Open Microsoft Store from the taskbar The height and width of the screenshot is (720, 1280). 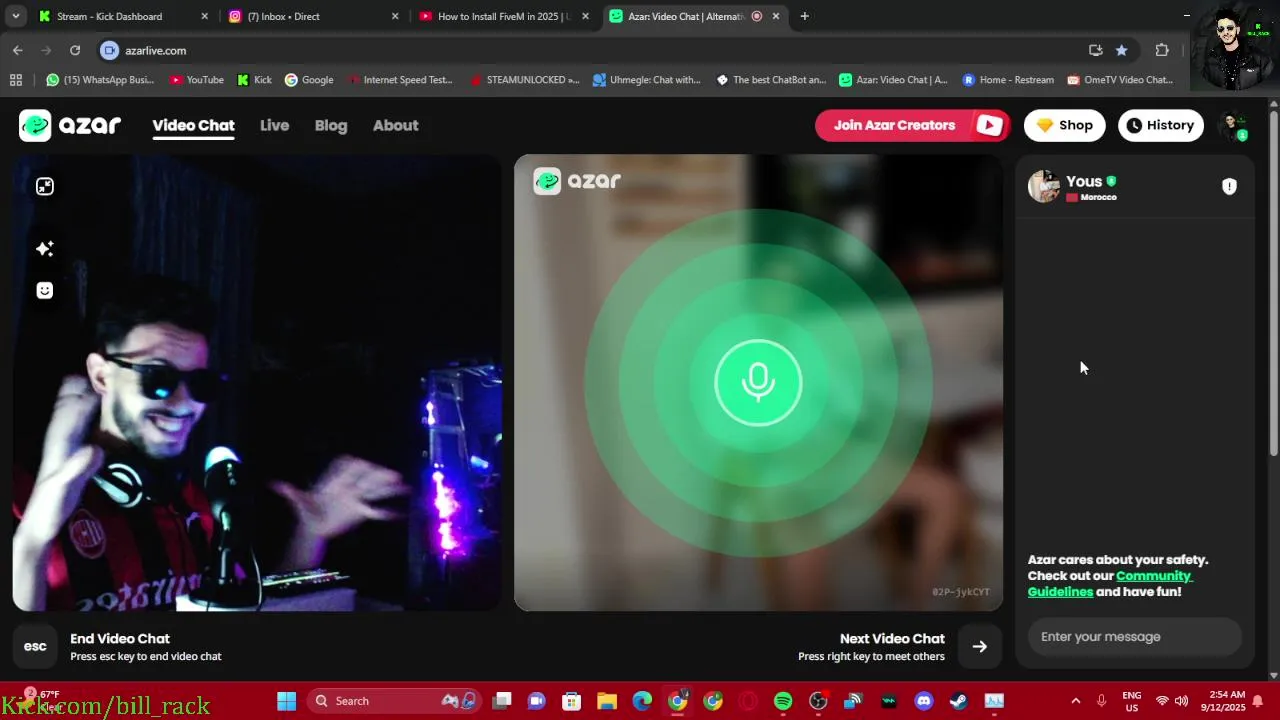click(x=572, y=701)
